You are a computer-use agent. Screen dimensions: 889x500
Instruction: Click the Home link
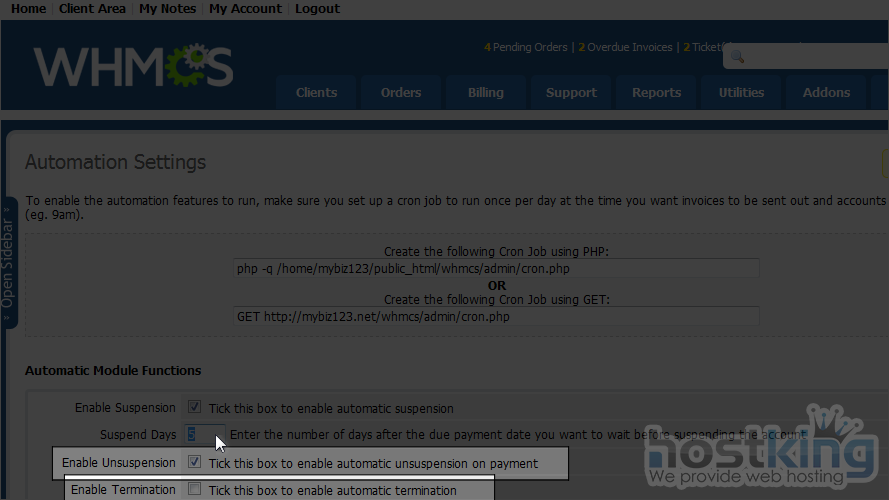point(28,9)
